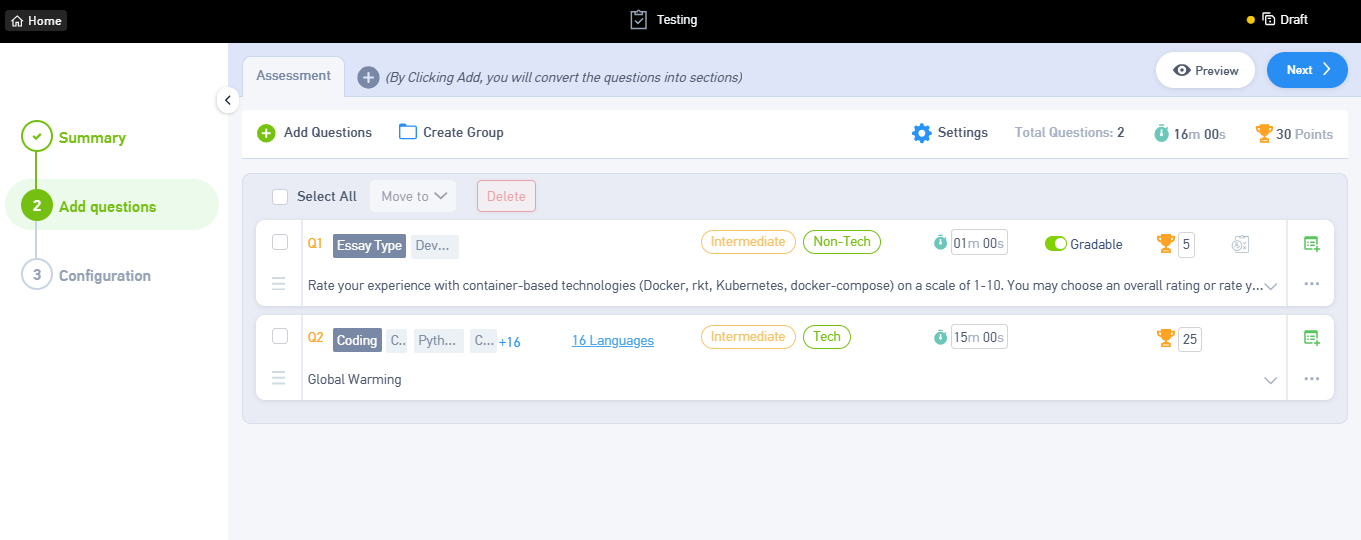The height and width of the screenshot is (540, 1361).
Task: Open the Summary step
Action: click(92, 138)
